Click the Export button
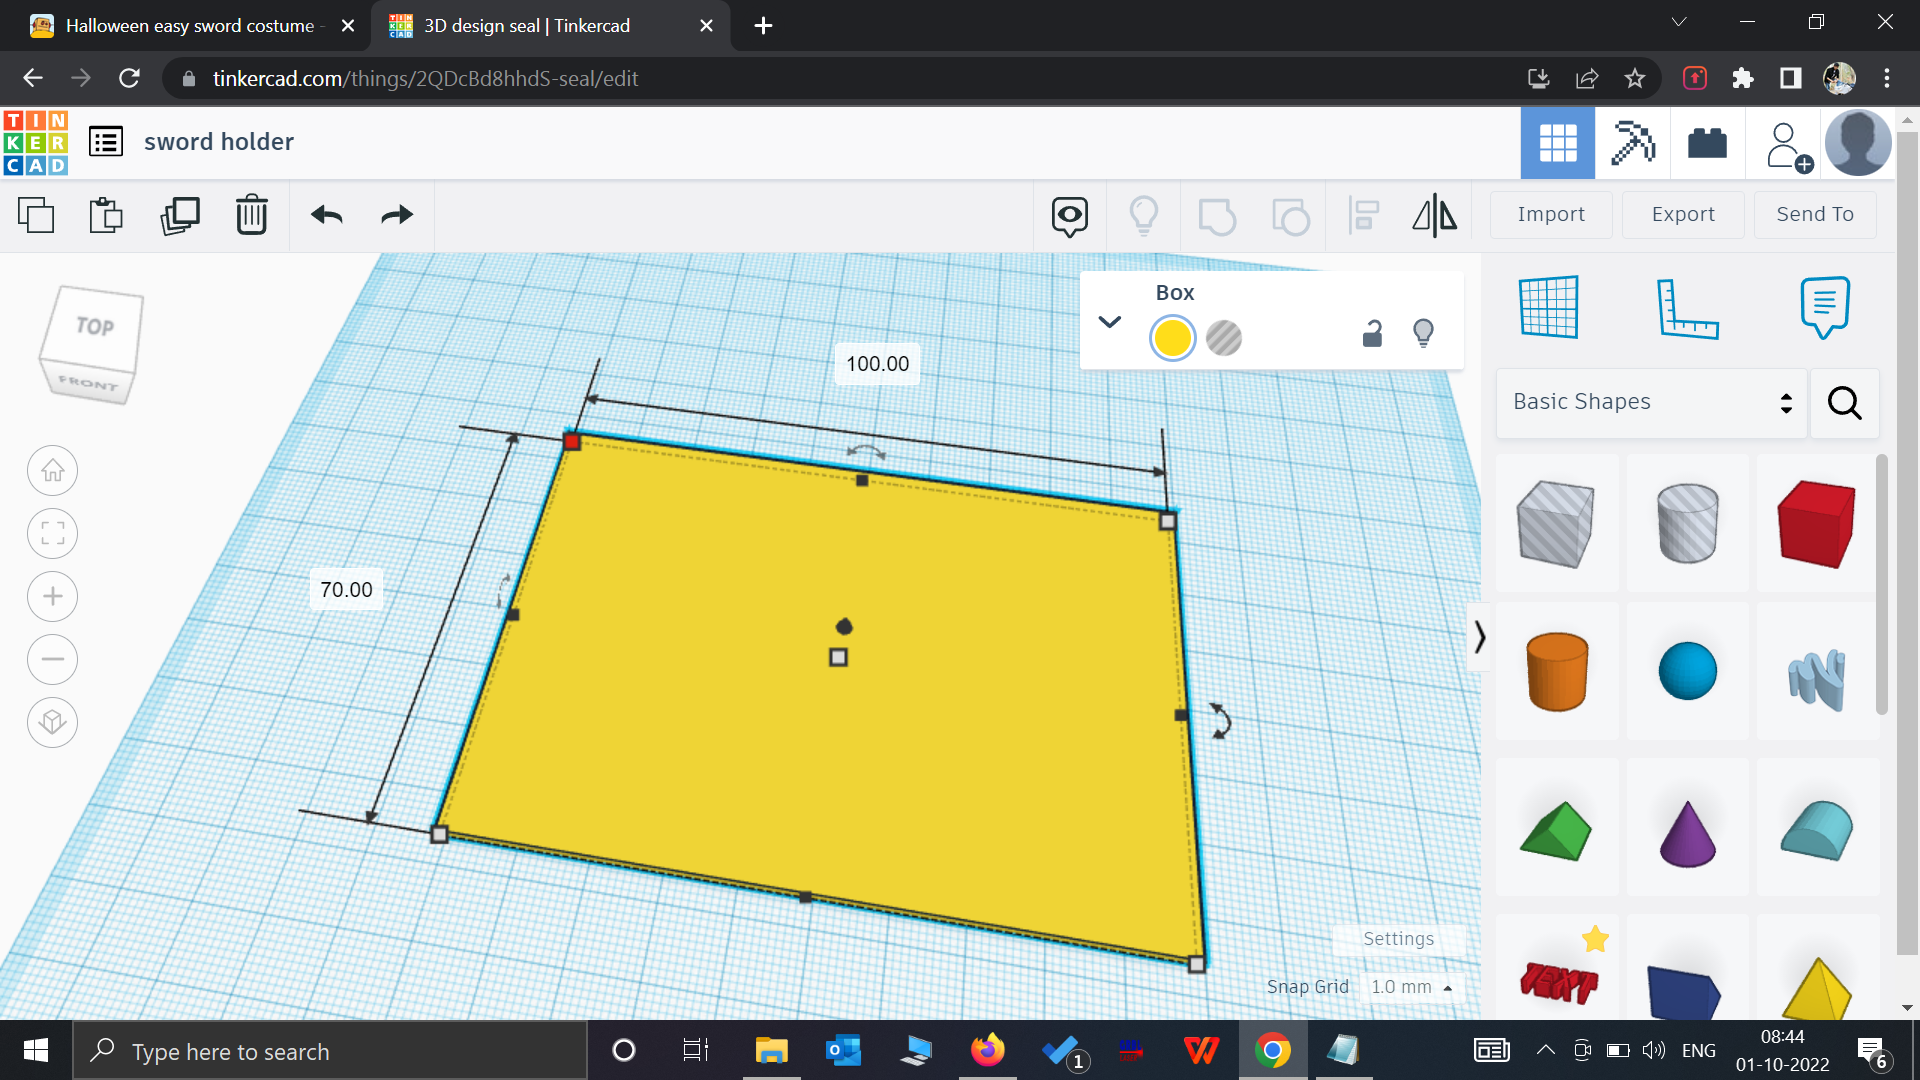This screenshot has height=1080, width=1920. pos(1683,215)
